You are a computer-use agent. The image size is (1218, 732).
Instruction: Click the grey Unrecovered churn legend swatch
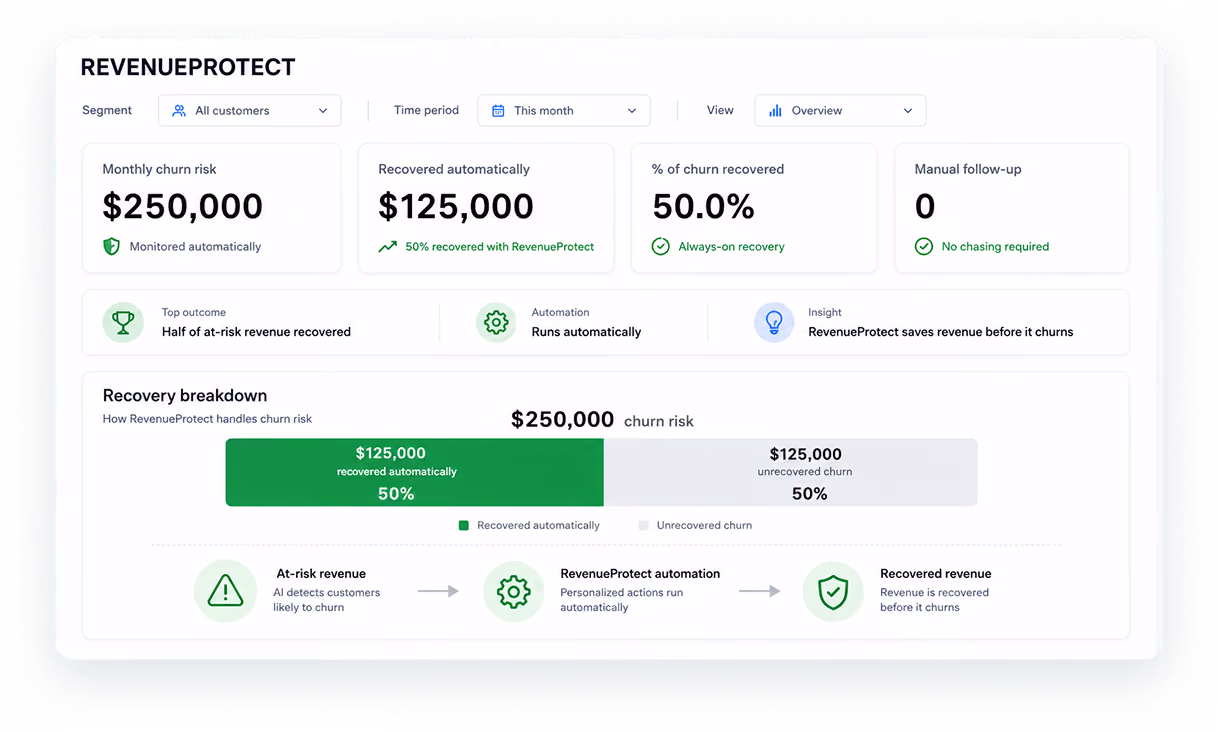(644, 525)
